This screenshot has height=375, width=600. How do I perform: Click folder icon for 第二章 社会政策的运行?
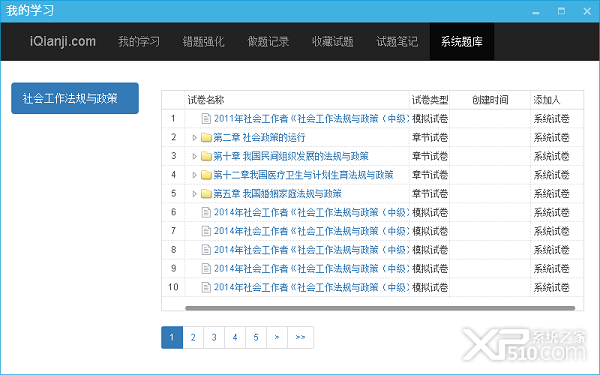click(x=206, y=137)
